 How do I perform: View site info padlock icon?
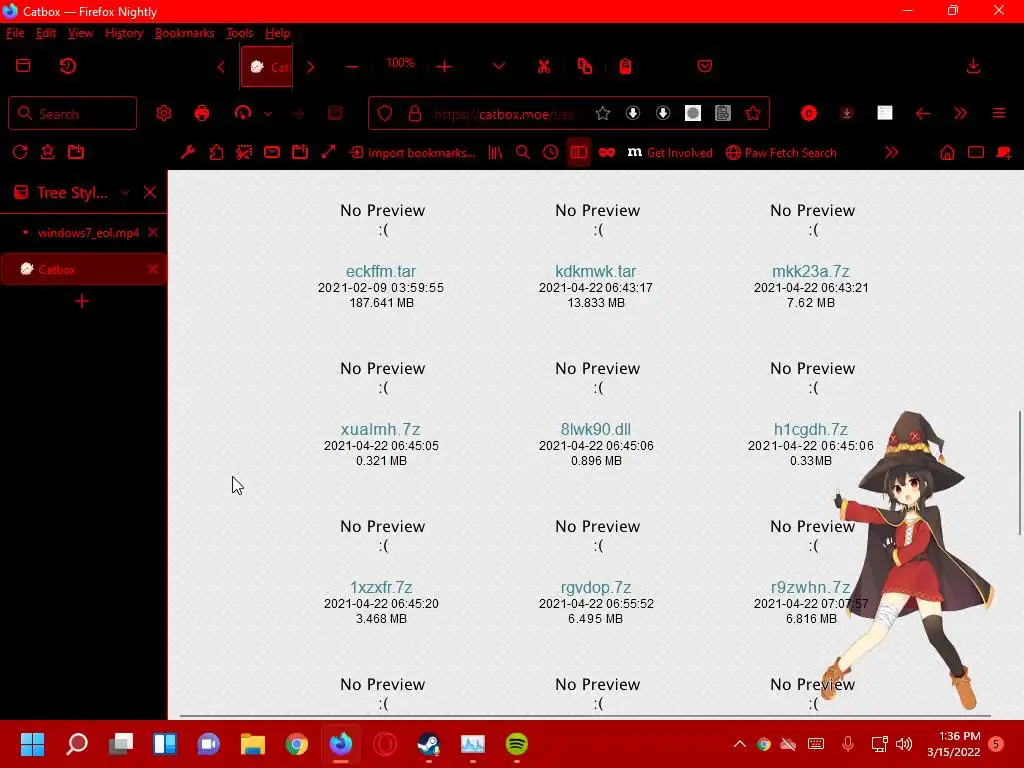click(x=415, y=114)
